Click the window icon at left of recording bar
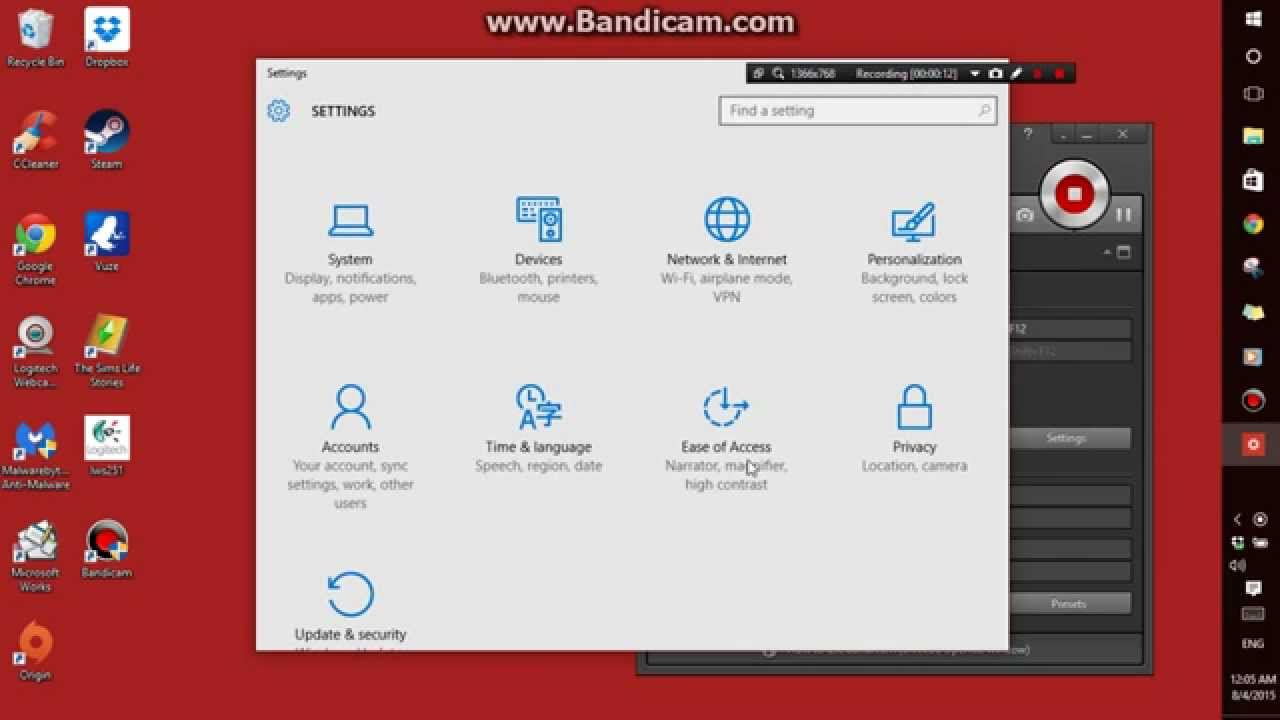 pyautogui.click(x=758, y=74)
